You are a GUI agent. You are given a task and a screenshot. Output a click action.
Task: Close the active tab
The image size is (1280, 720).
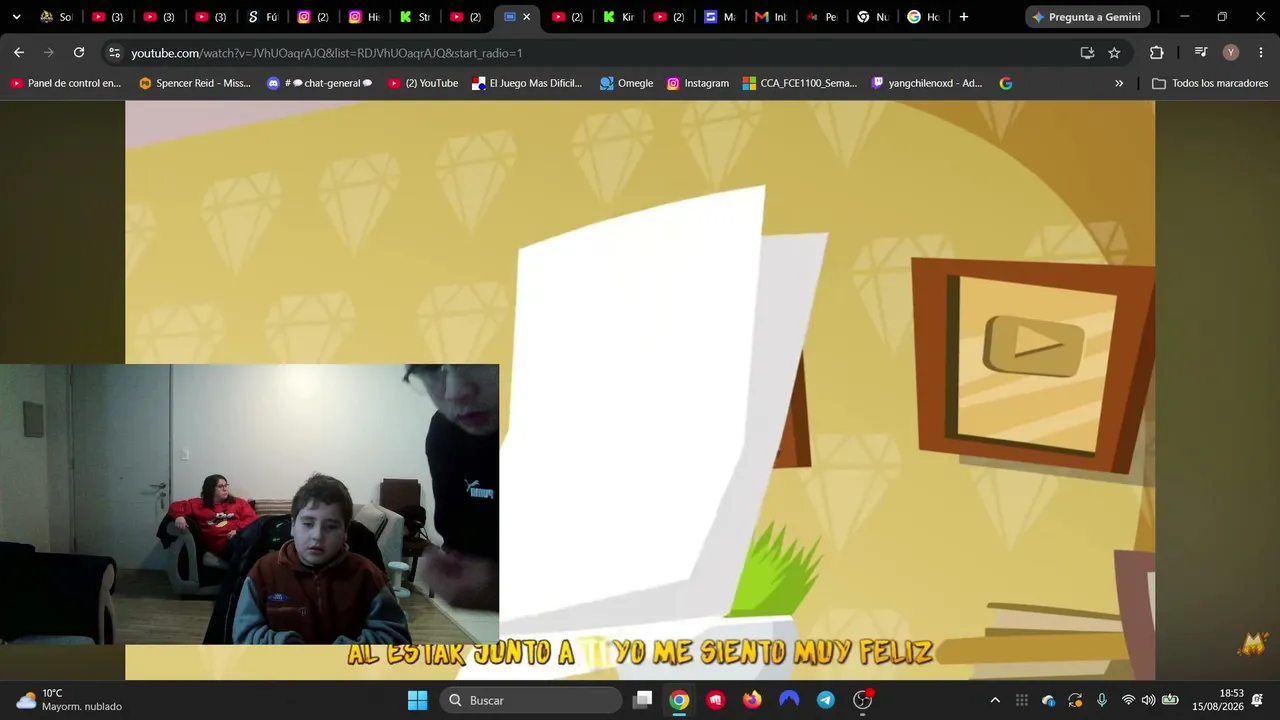(527, 17)
